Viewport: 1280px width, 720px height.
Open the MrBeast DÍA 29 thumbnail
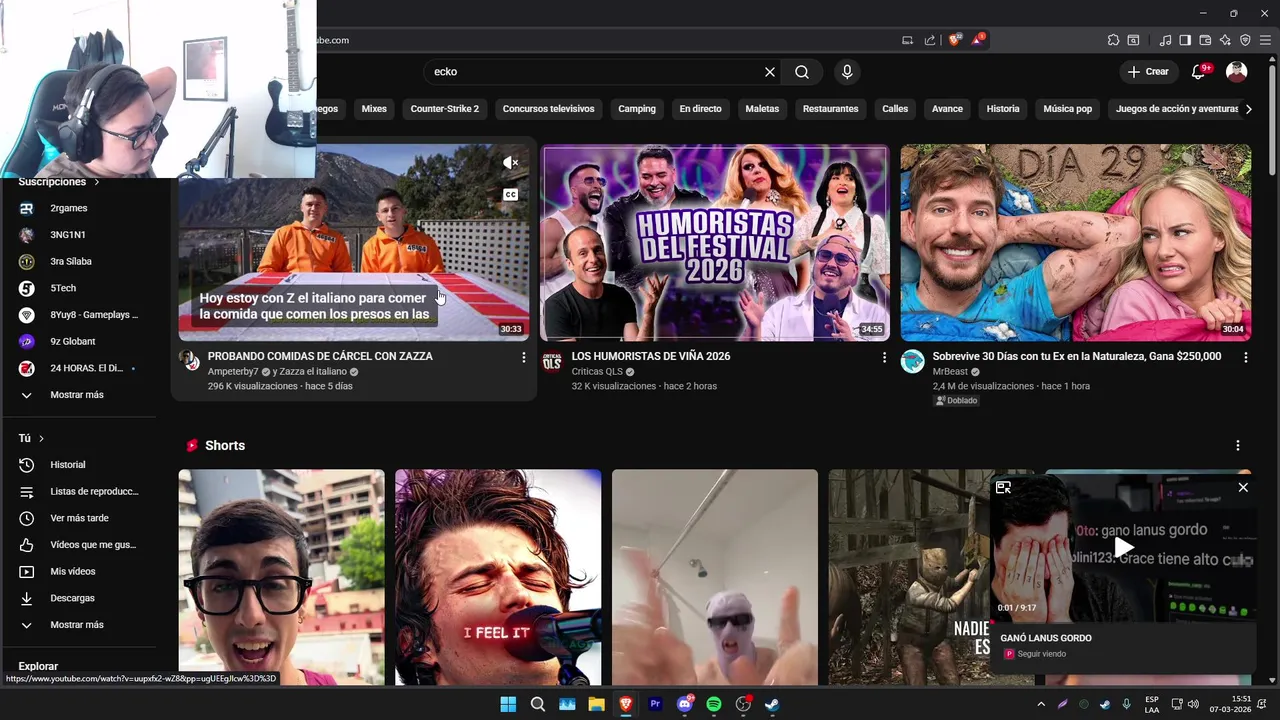(x=1075, y=243)
